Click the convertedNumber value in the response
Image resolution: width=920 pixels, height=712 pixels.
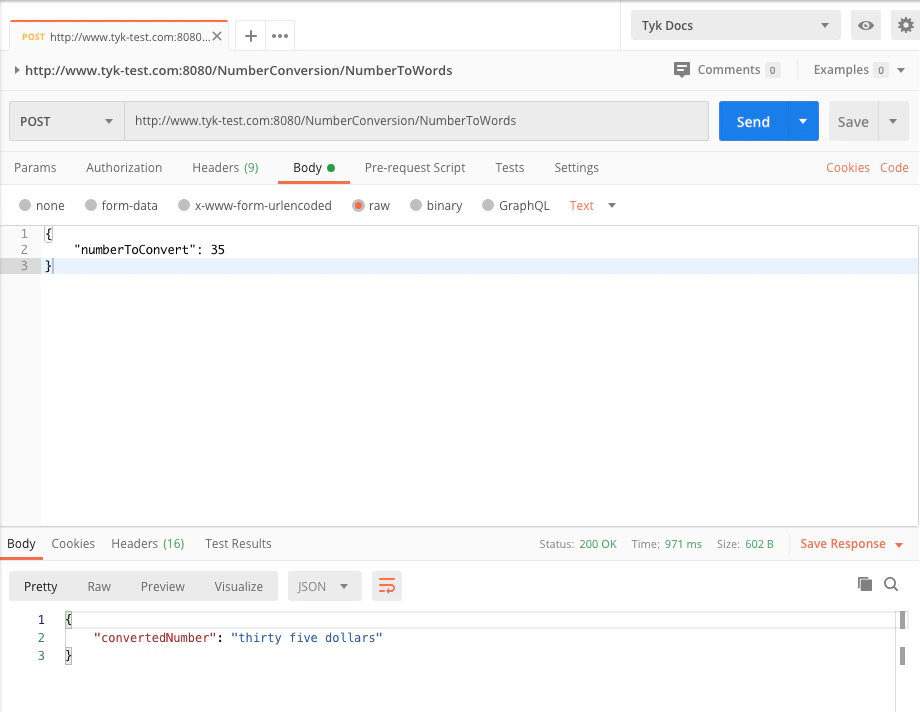[306, 637]
